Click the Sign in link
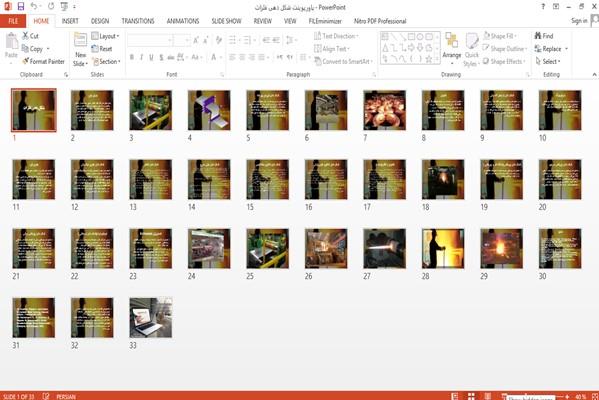Image resolution: width=599 pixels, height=400 pixels. pyautogui.click(x=579, y=21)
